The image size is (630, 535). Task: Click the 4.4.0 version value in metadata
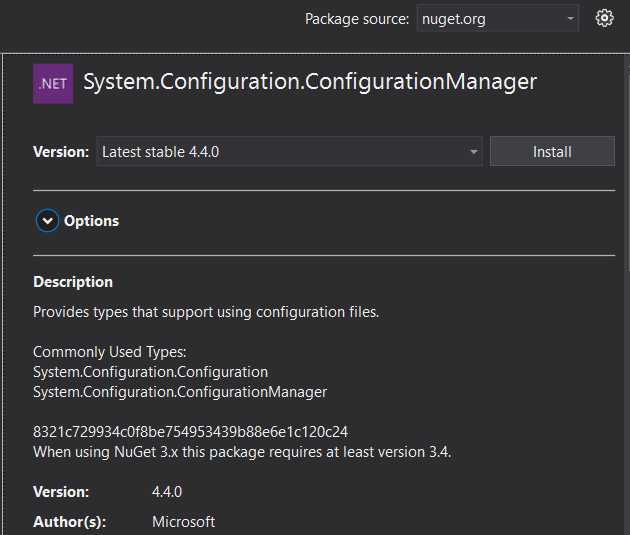[x=167, y=492]
